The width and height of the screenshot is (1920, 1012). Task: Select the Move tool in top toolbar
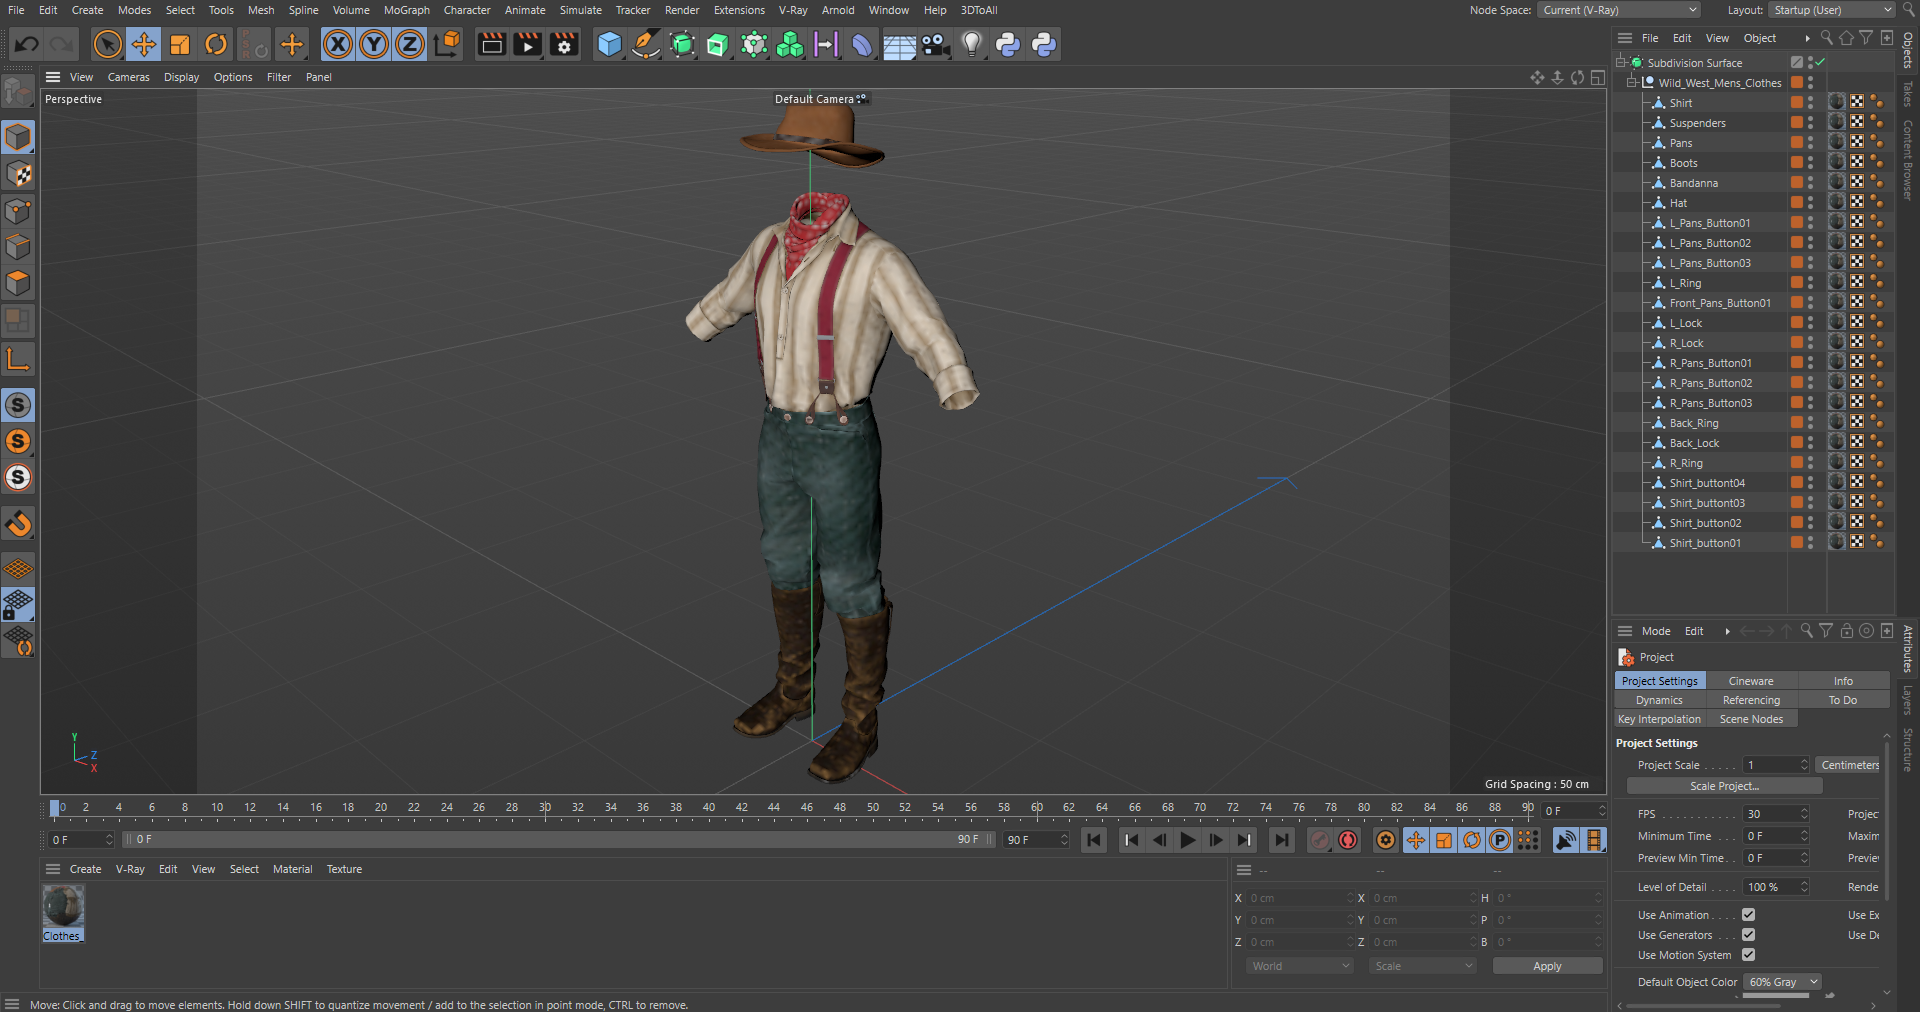coord(144,44)
